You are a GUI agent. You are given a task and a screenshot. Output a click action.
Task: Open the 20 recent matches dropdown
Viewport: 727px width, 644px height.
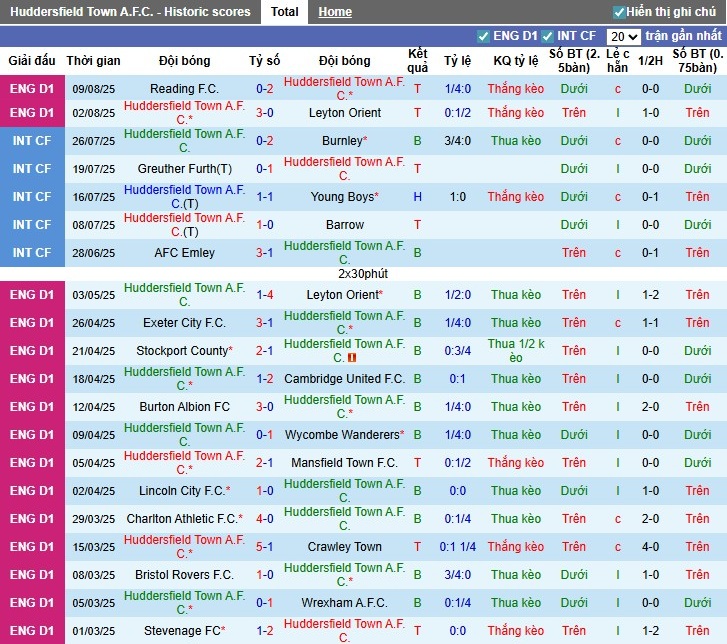[x=623, y=36]
